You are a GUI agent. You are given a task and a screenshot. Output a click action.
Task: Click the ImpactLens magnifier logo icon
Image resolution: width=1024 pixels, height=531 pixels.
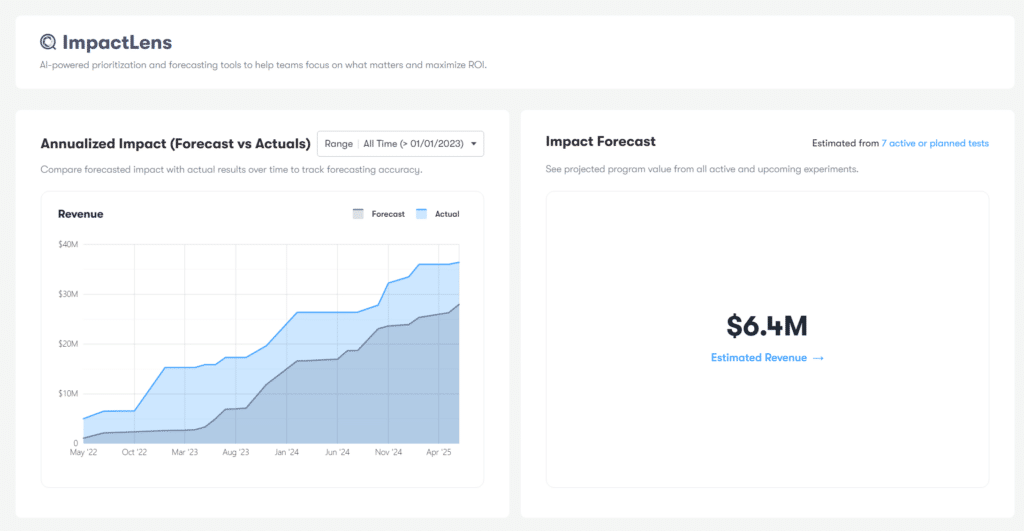49,42
